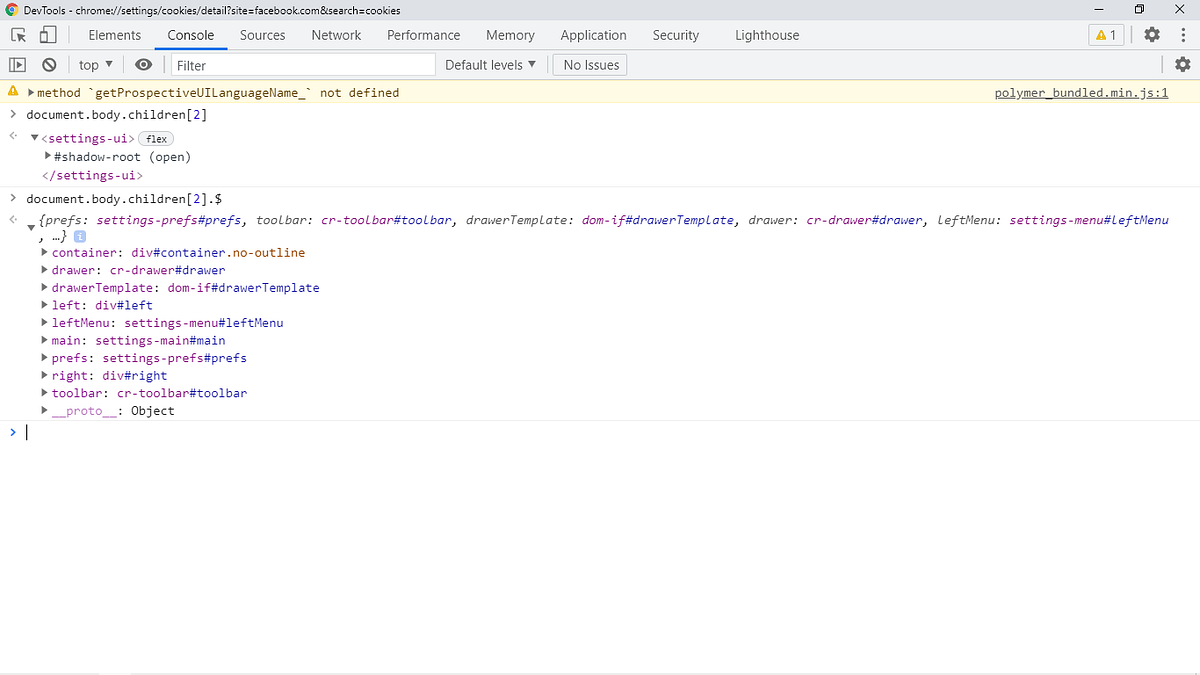Open the Default levels dropdown
Viewport: 1200px width, 675px height.
pos(490,64)
